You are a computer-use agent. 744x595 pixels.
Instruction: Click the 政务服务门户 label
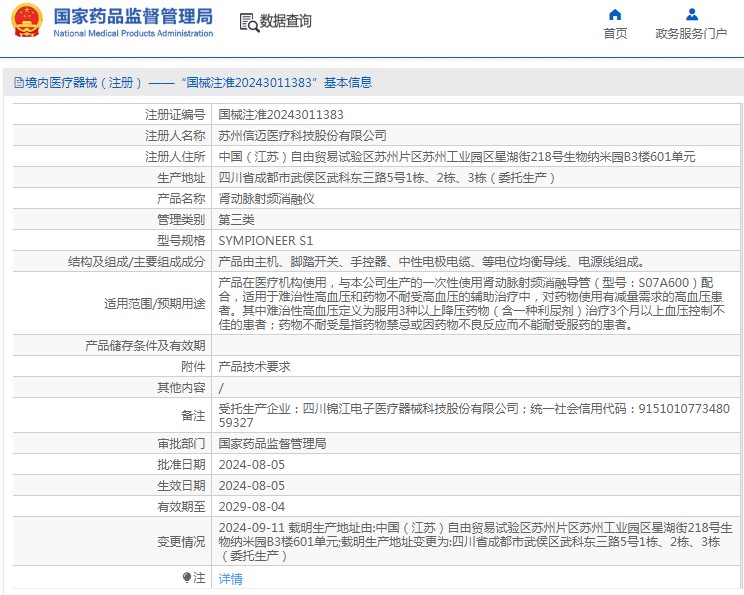tap(691, 34)
